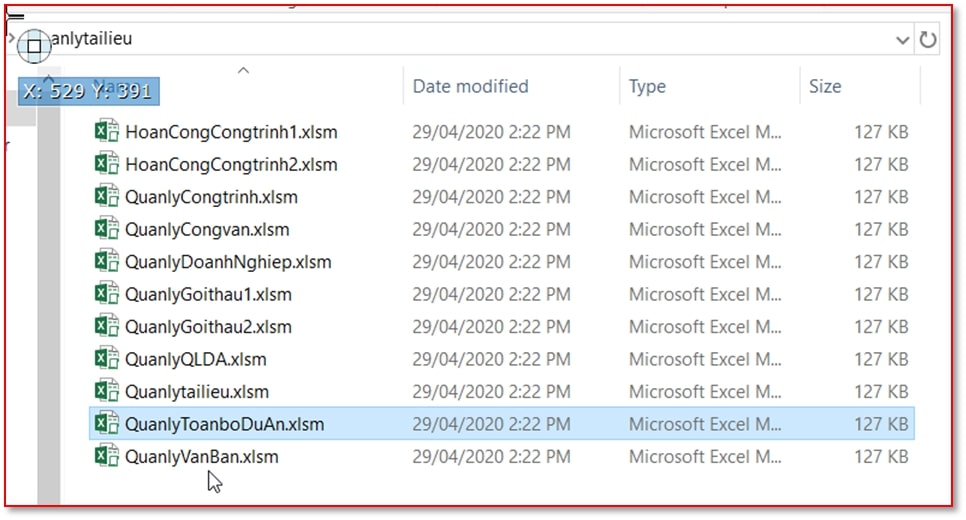This screenshot has width=966, height=520.
Task: Select the QuanlyToanboDuAn.xlsm file name
Action: [x=224, y=424]
